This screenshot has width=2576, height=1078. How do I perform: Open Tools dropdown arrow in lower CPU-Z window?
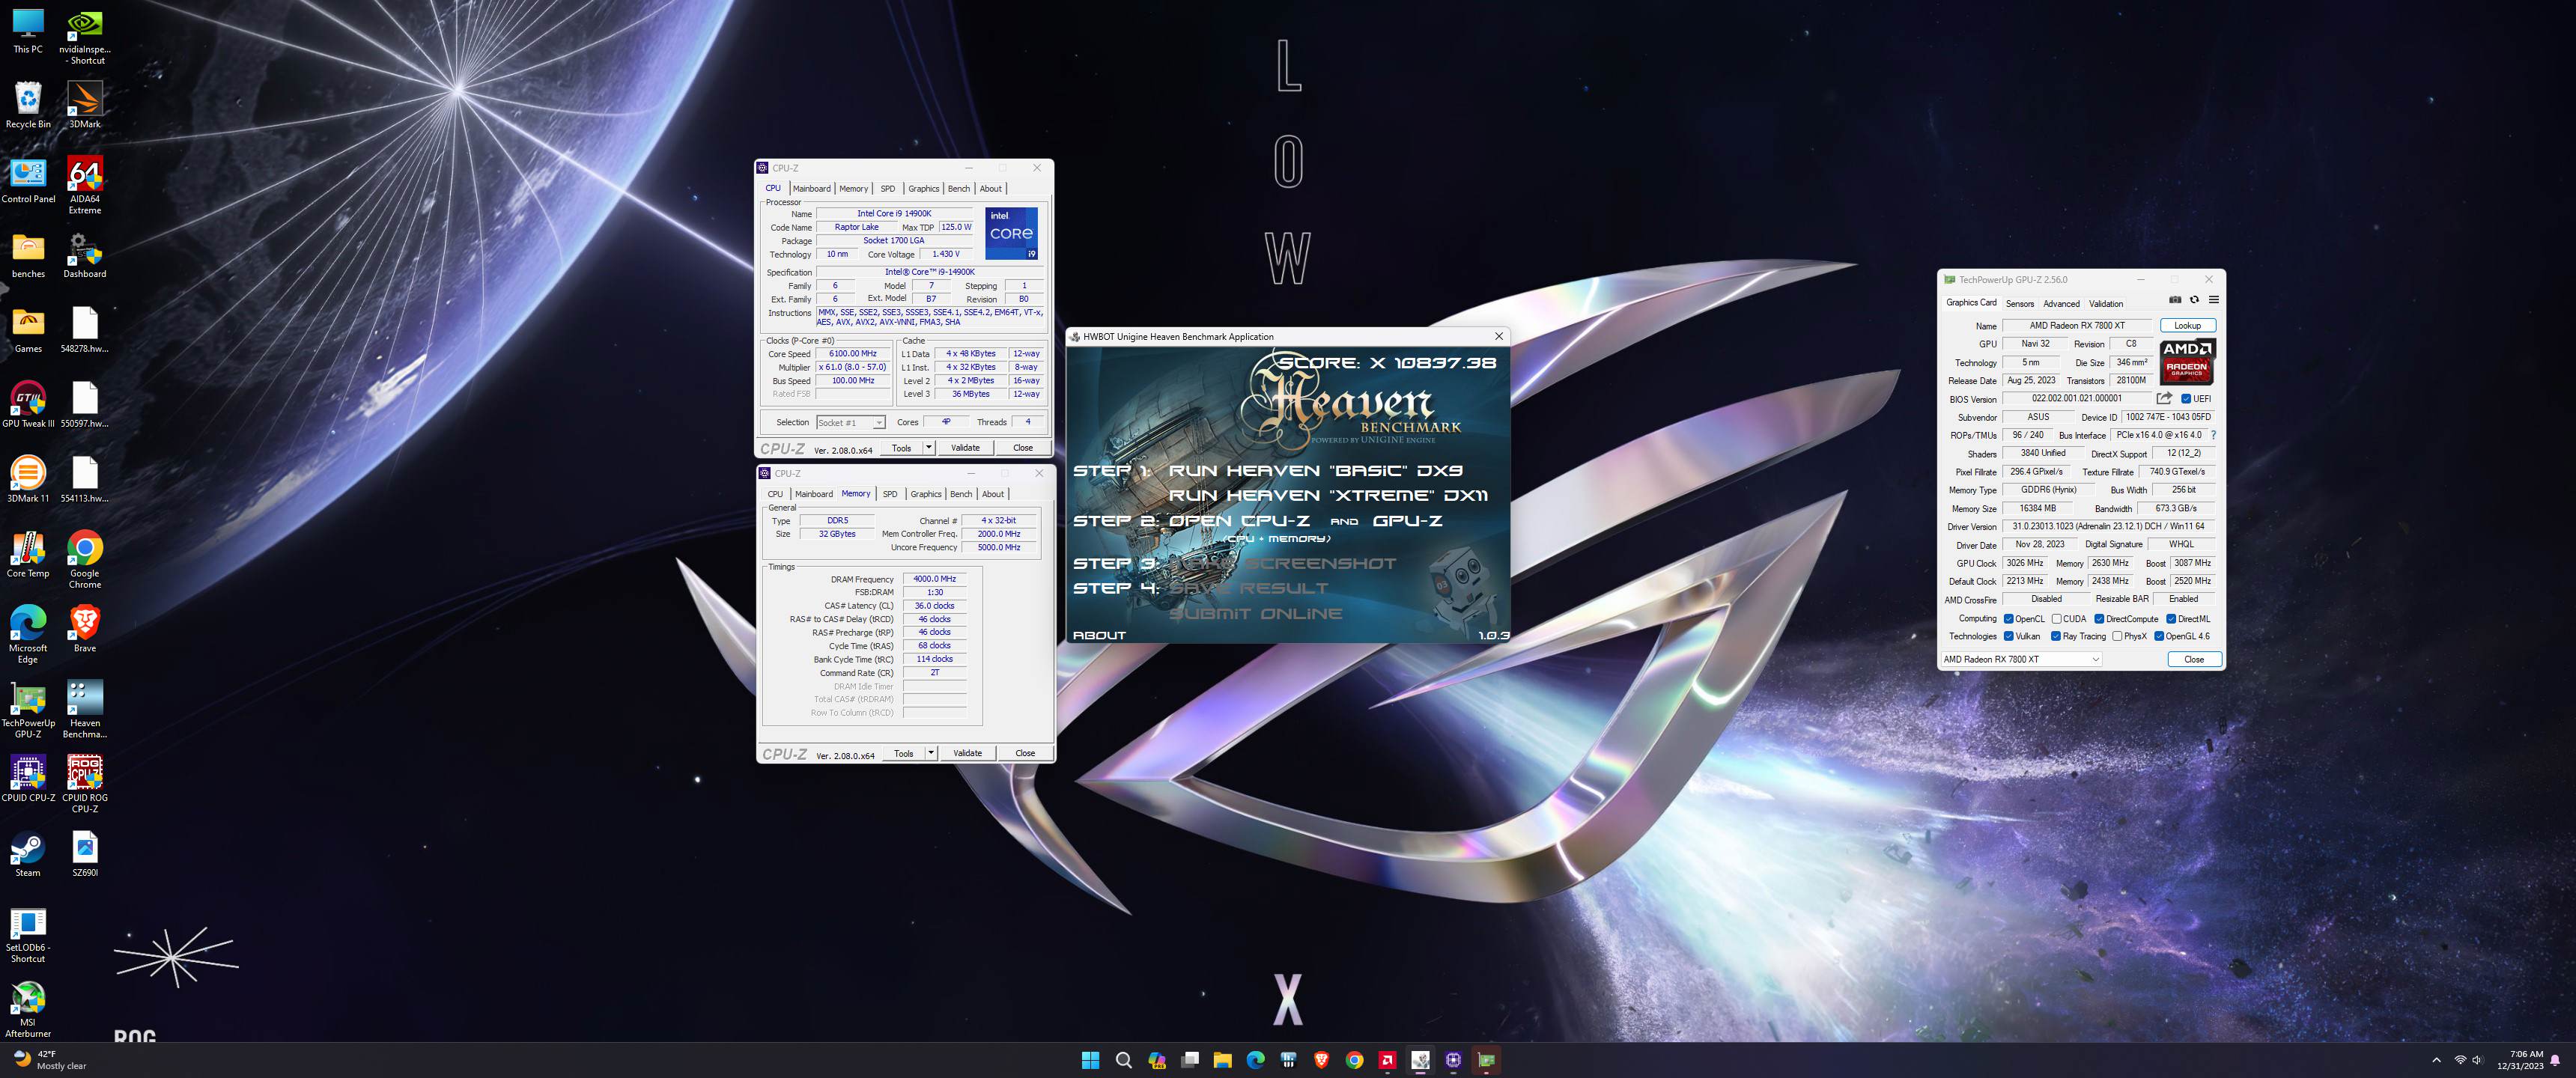[931, 753]
